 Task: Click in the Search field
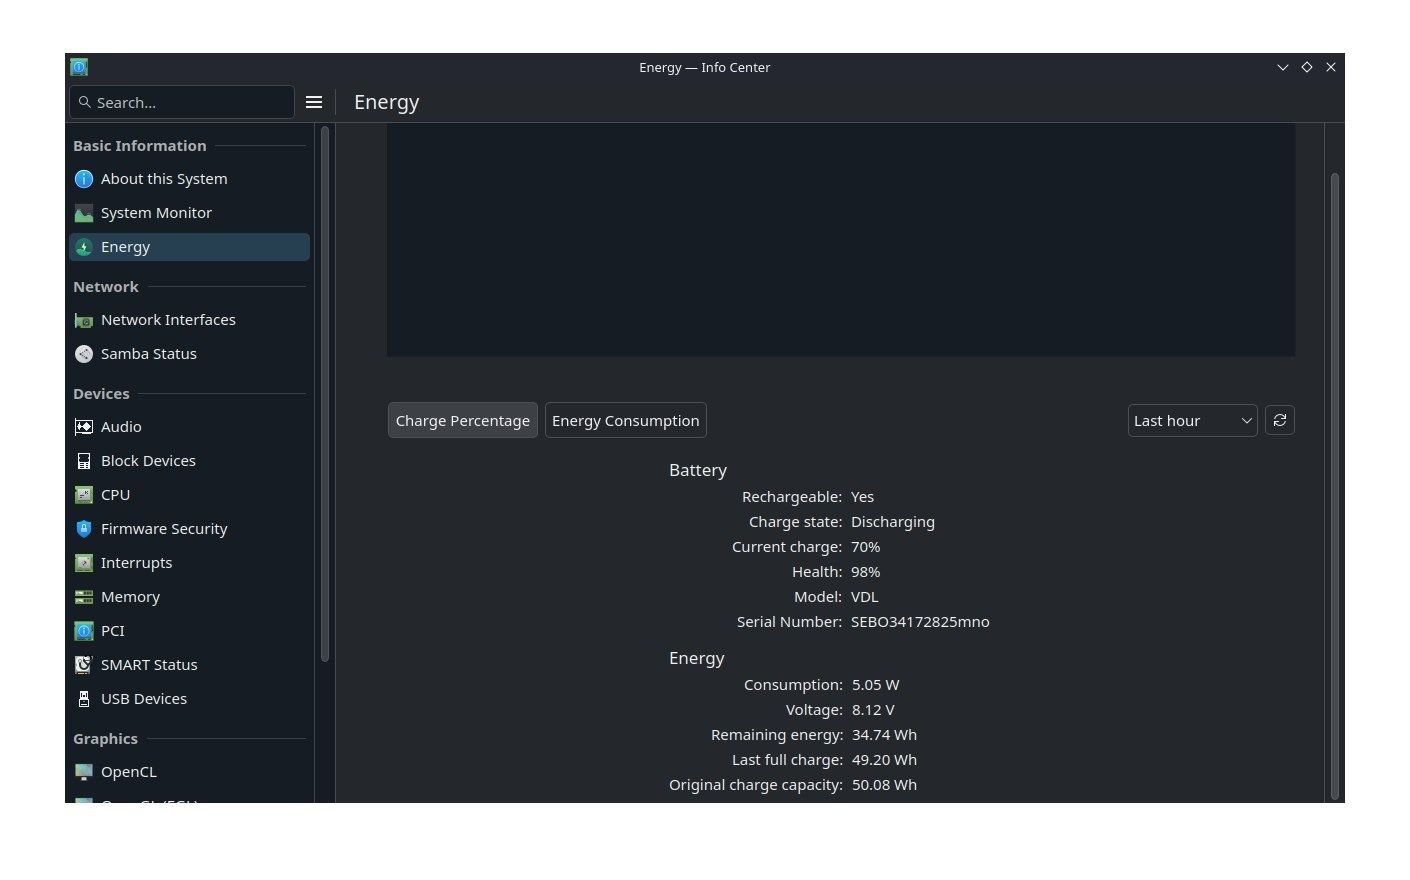click(x=182, y=102)
